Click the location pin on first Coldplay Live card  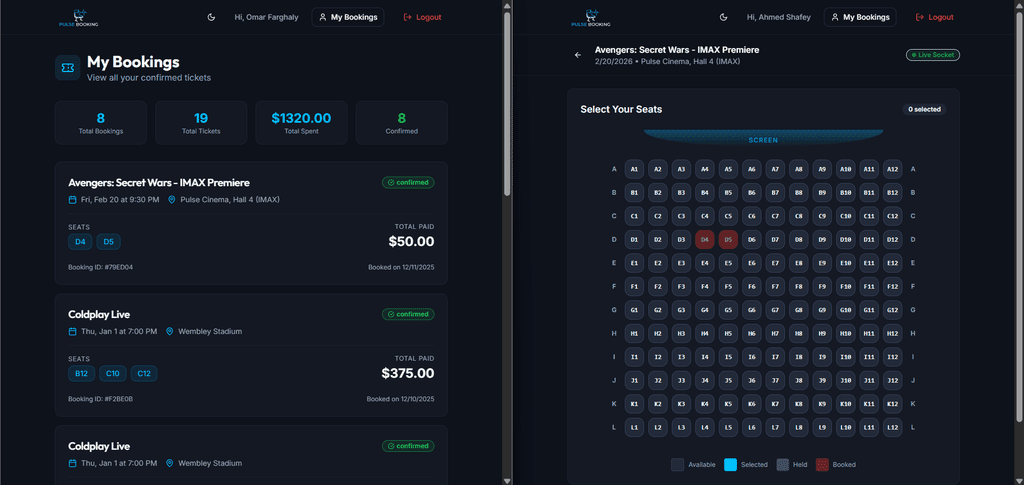point(169,332)
